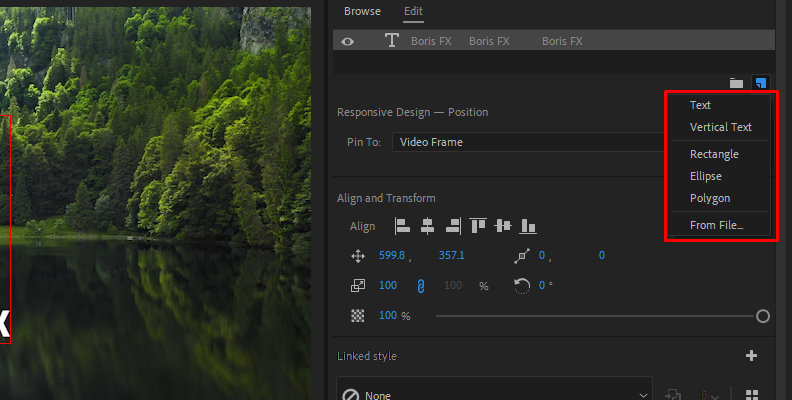Expand the Linked style None dropdown
This screenshot has width=792, height=400.
point(495,395)
